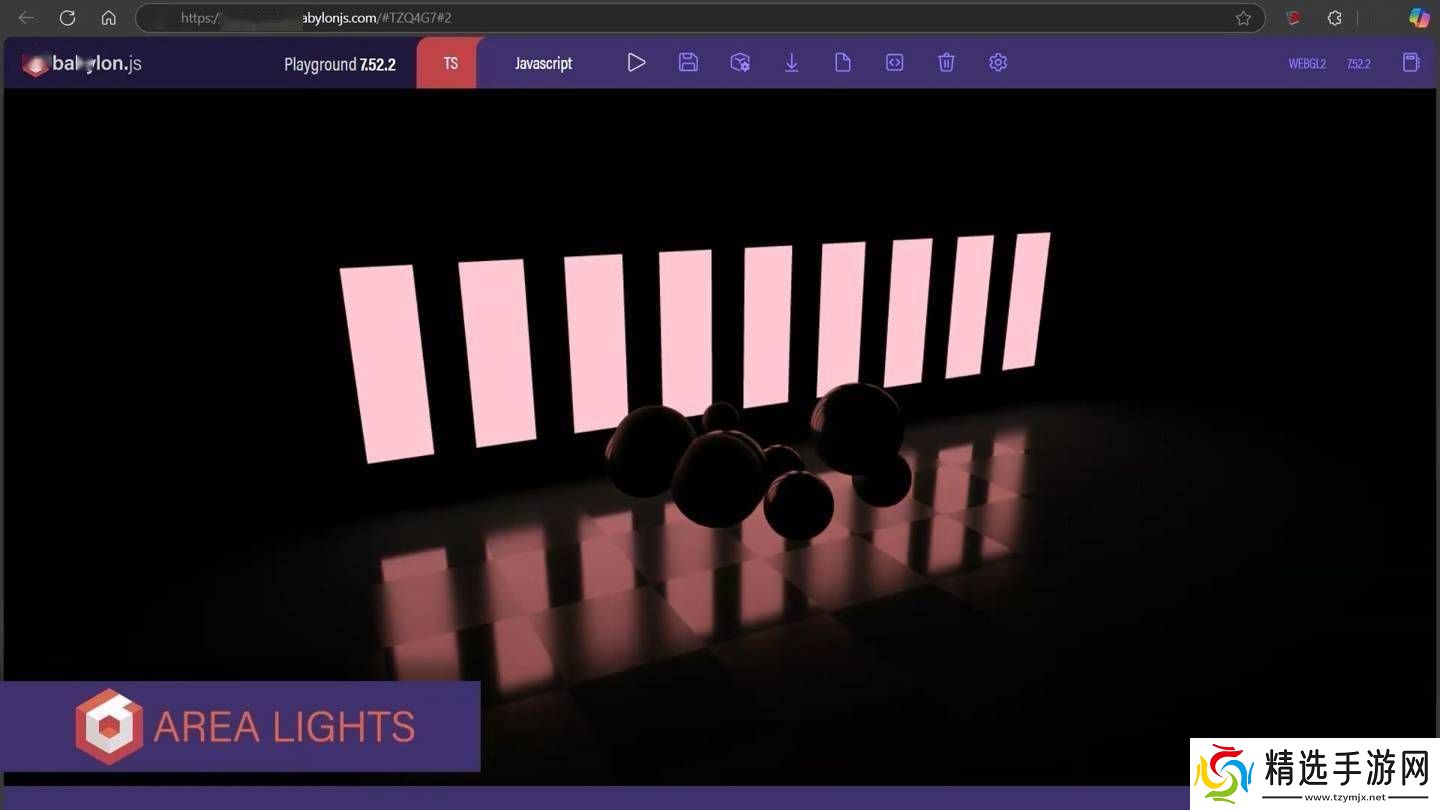Image resolution: width=1440 pixels, height=810 pixels.
Task: Open the browser extensions puzzle icon
Action: point(1334,18)
